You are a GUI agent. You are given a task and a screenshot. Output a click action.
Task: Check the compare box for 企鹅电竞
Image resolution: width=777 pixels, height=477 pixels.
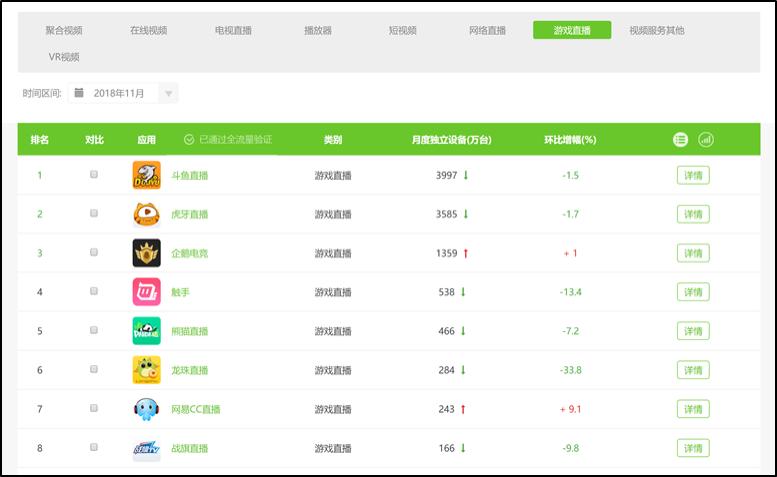point(94,252)
